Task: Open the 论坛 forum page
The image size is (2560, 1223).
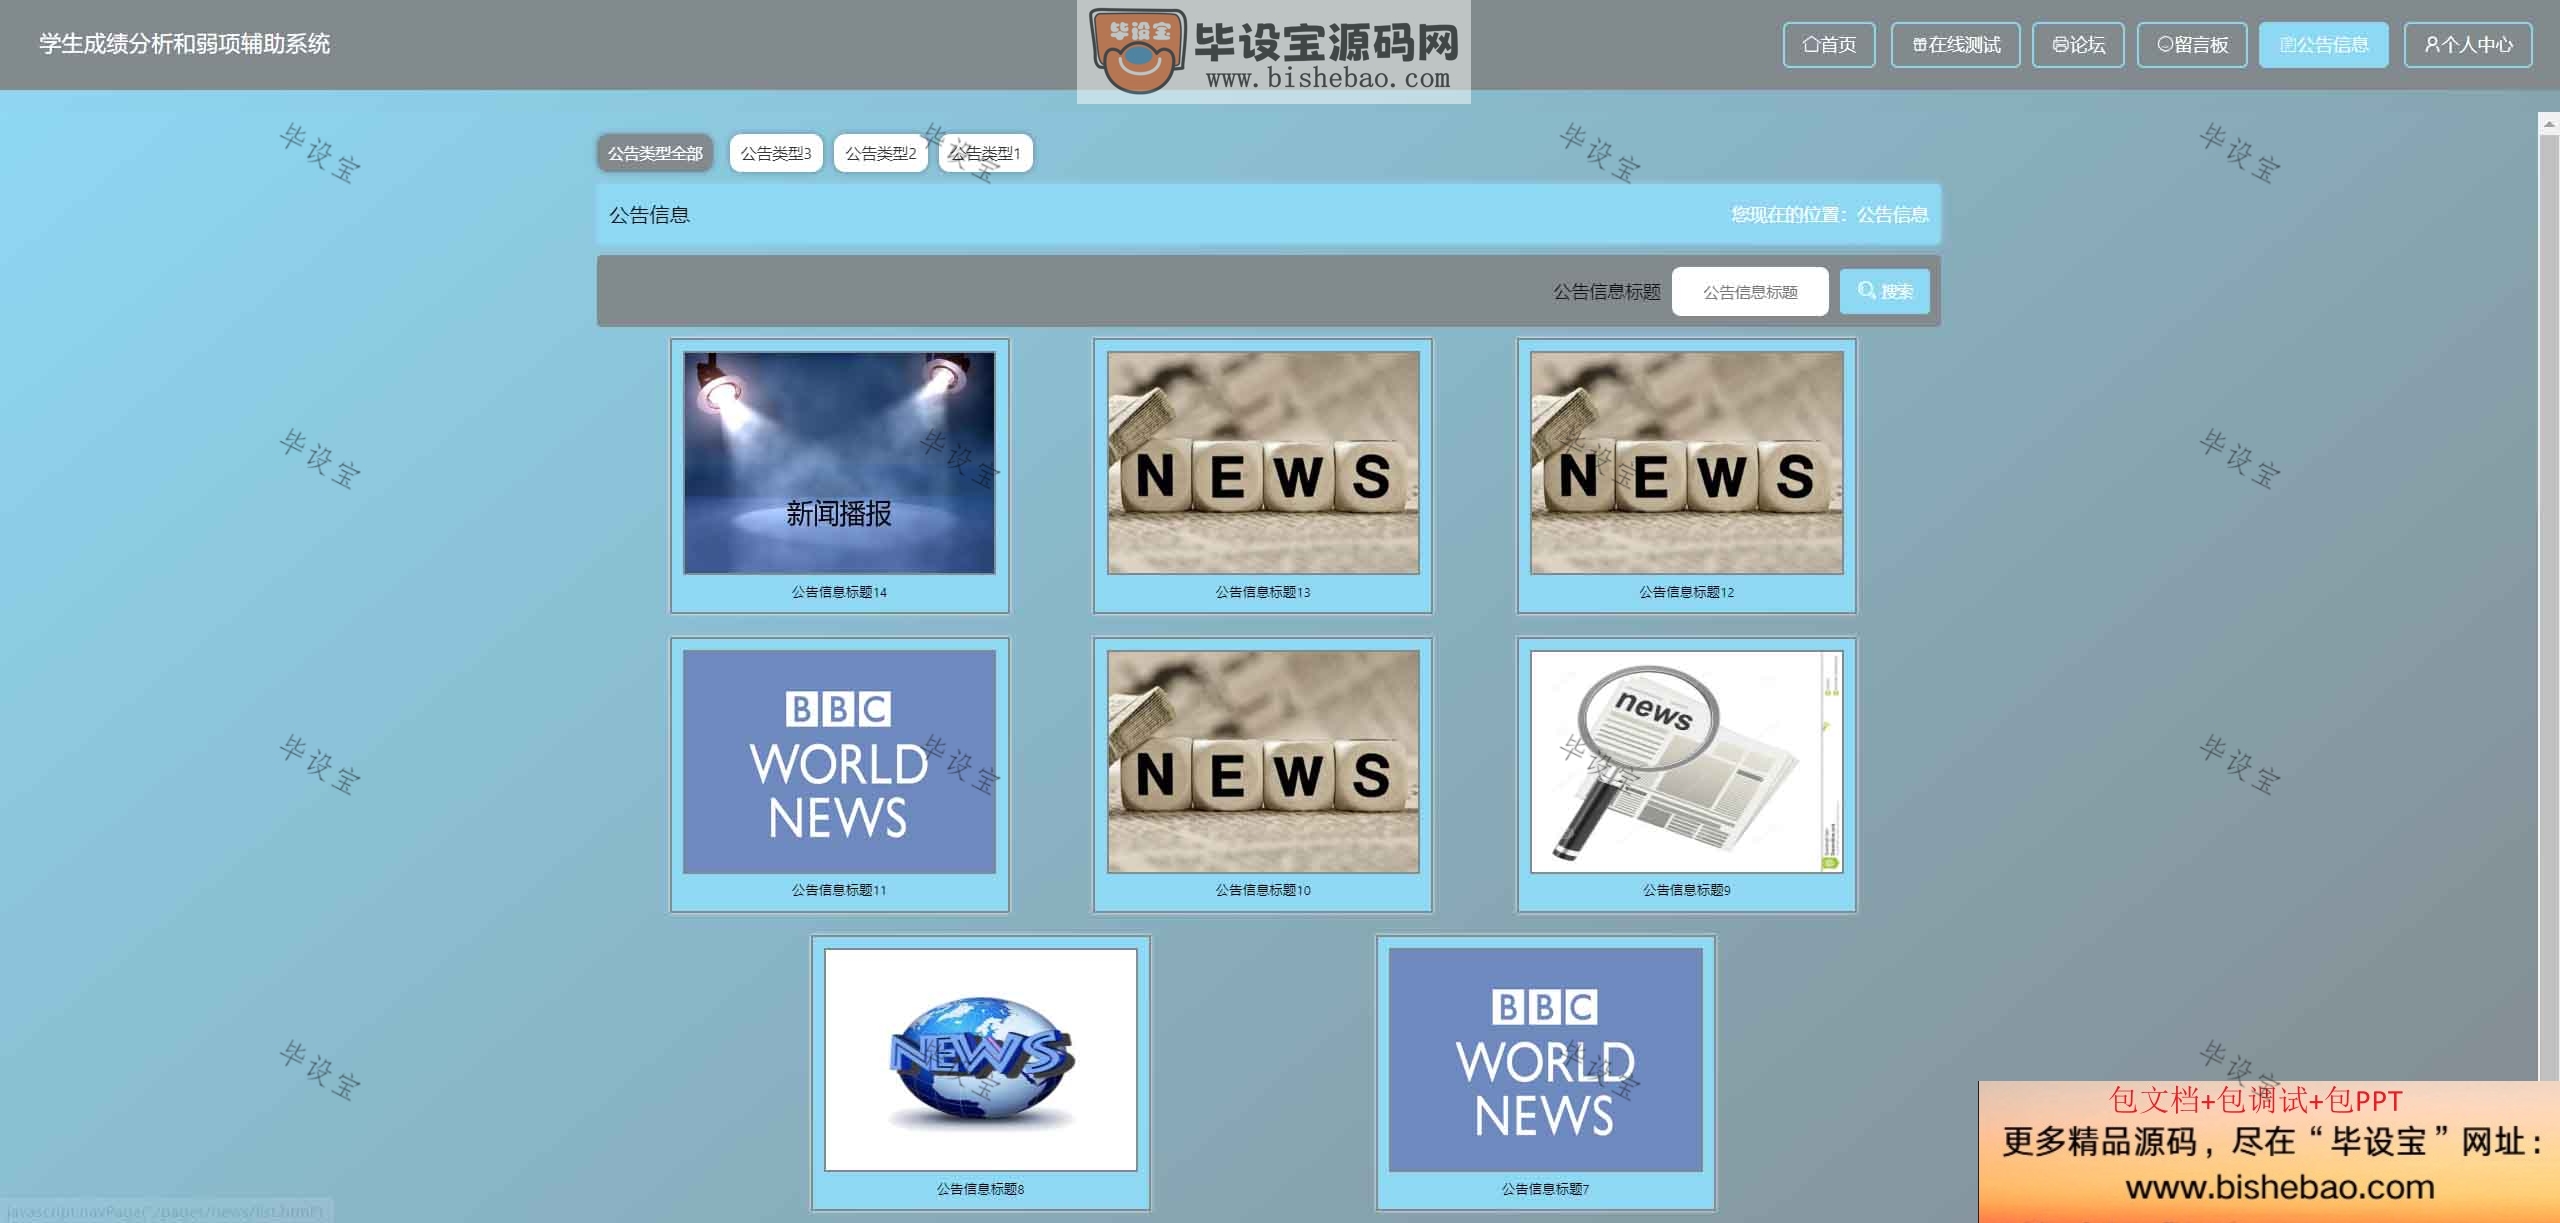Action: coord(2078,45)
